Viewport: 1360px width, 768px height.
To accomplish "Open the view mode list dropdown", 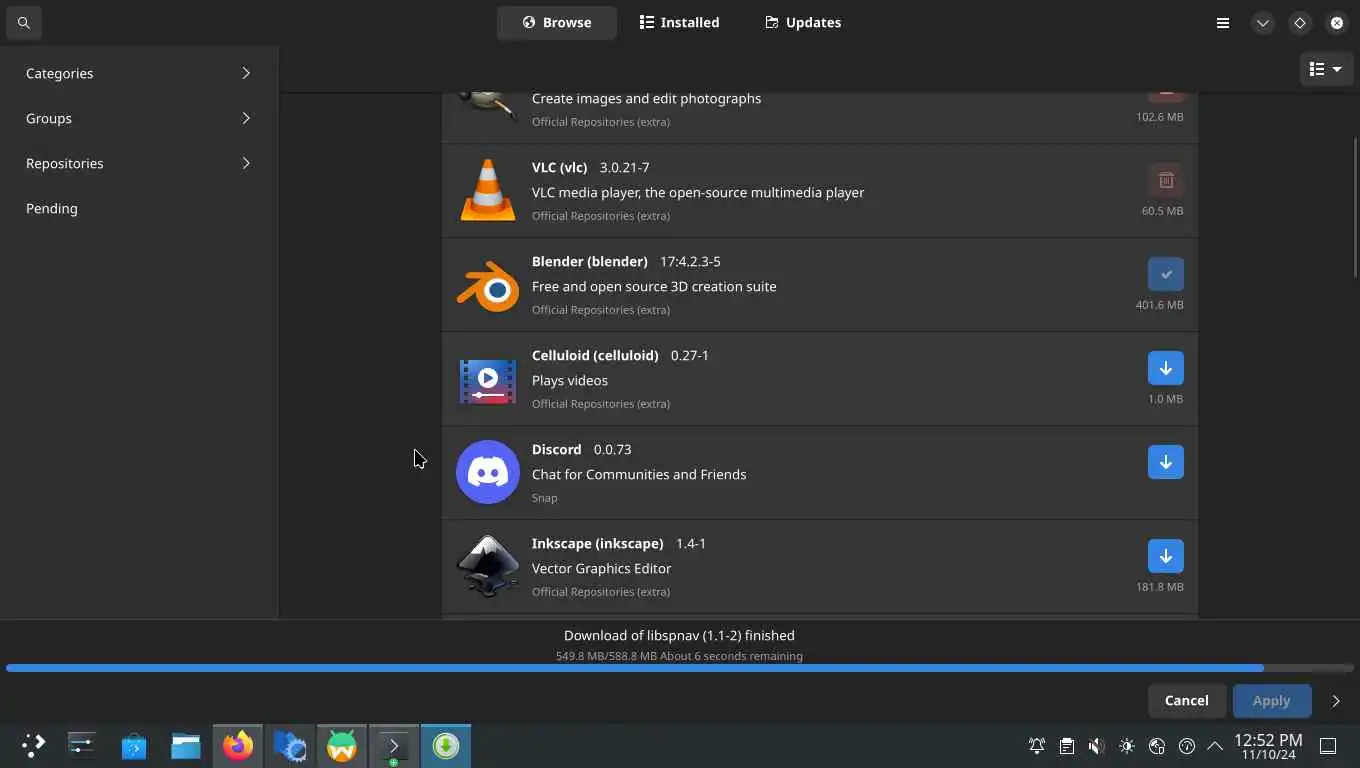I will (x=1326, y=69).
